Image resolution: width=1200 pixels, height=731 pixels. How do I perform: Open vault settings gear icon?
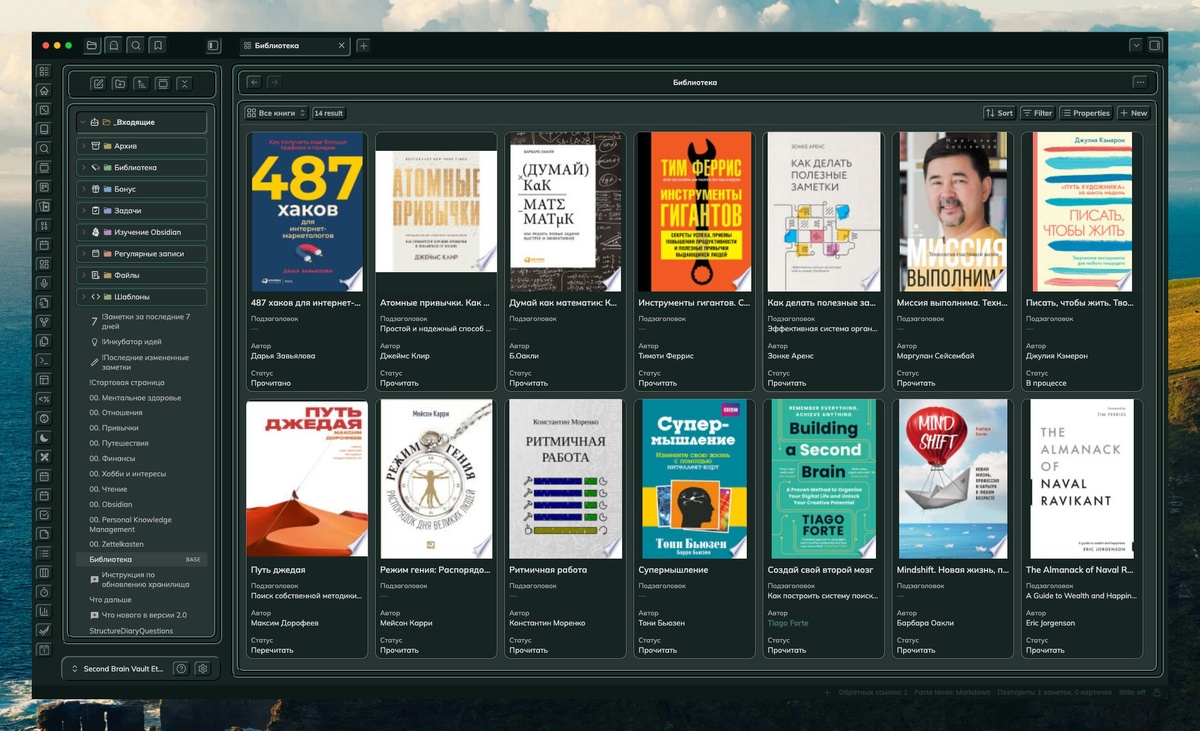pyautogui.click(x=203, y=669)
